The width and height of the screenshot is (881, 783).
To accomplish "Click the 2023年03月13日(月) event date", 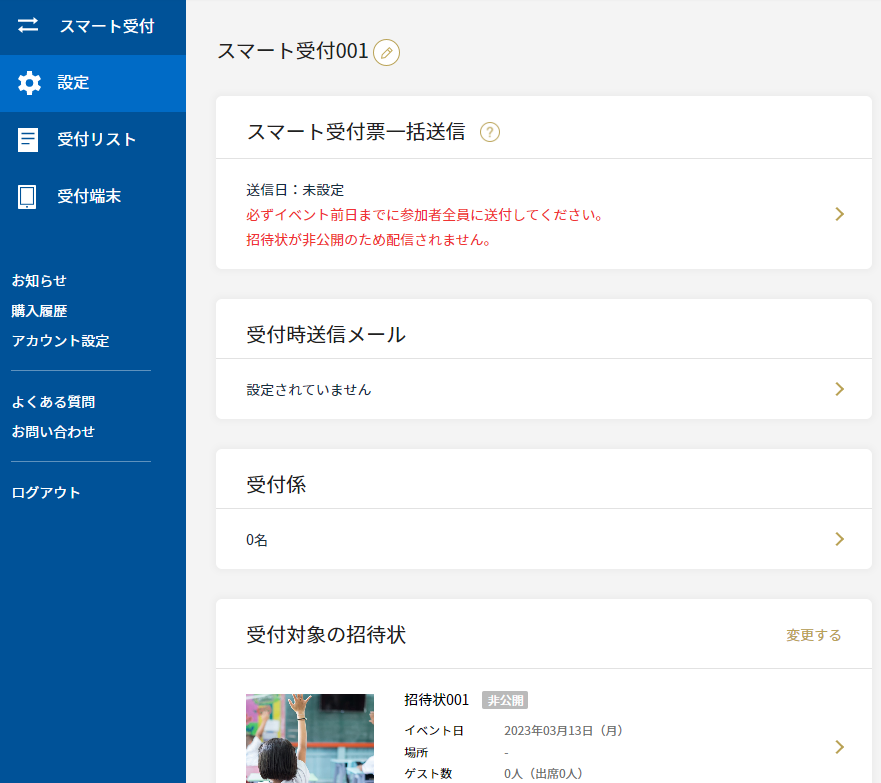I will pyautogui.click(x=564, y=731).
